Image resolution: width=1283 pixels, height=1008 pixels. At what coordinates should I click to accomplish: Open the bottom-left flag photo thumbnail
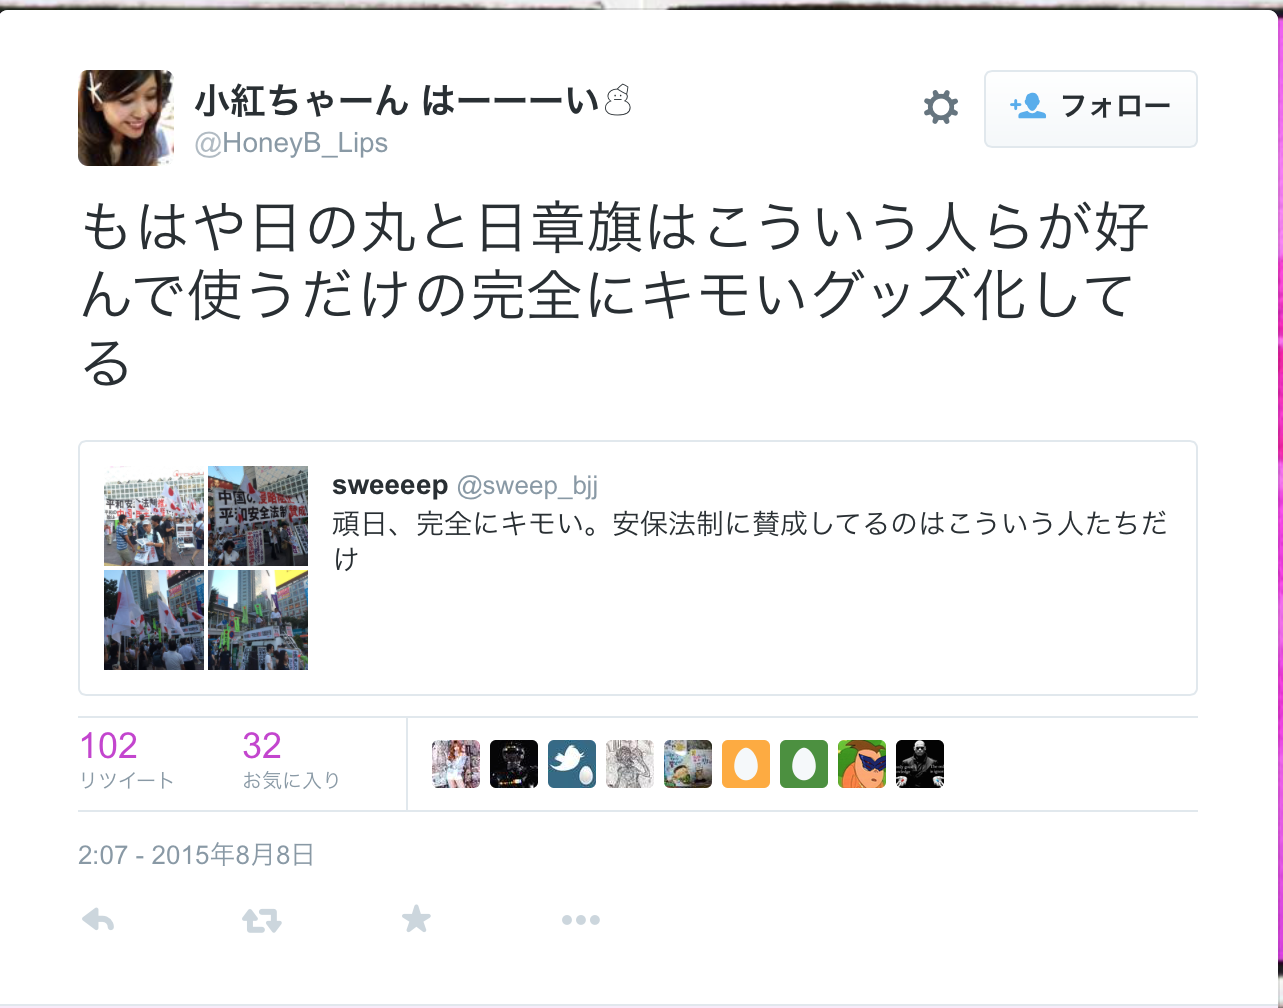click(x=154, y=620)
